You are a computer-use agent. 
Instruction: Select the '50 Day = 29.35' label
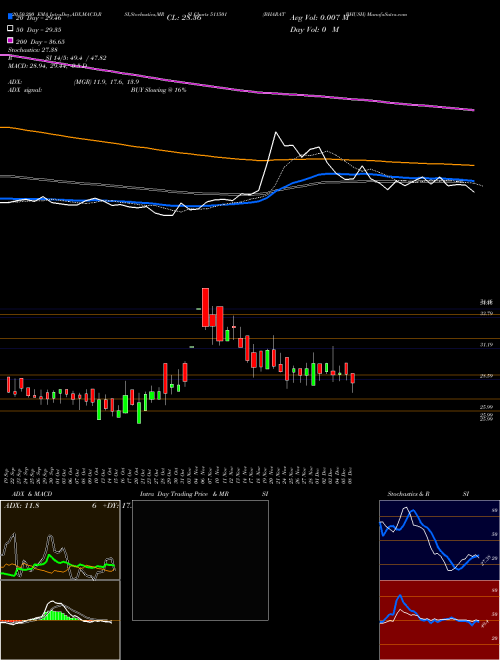[x=40, y=29]
